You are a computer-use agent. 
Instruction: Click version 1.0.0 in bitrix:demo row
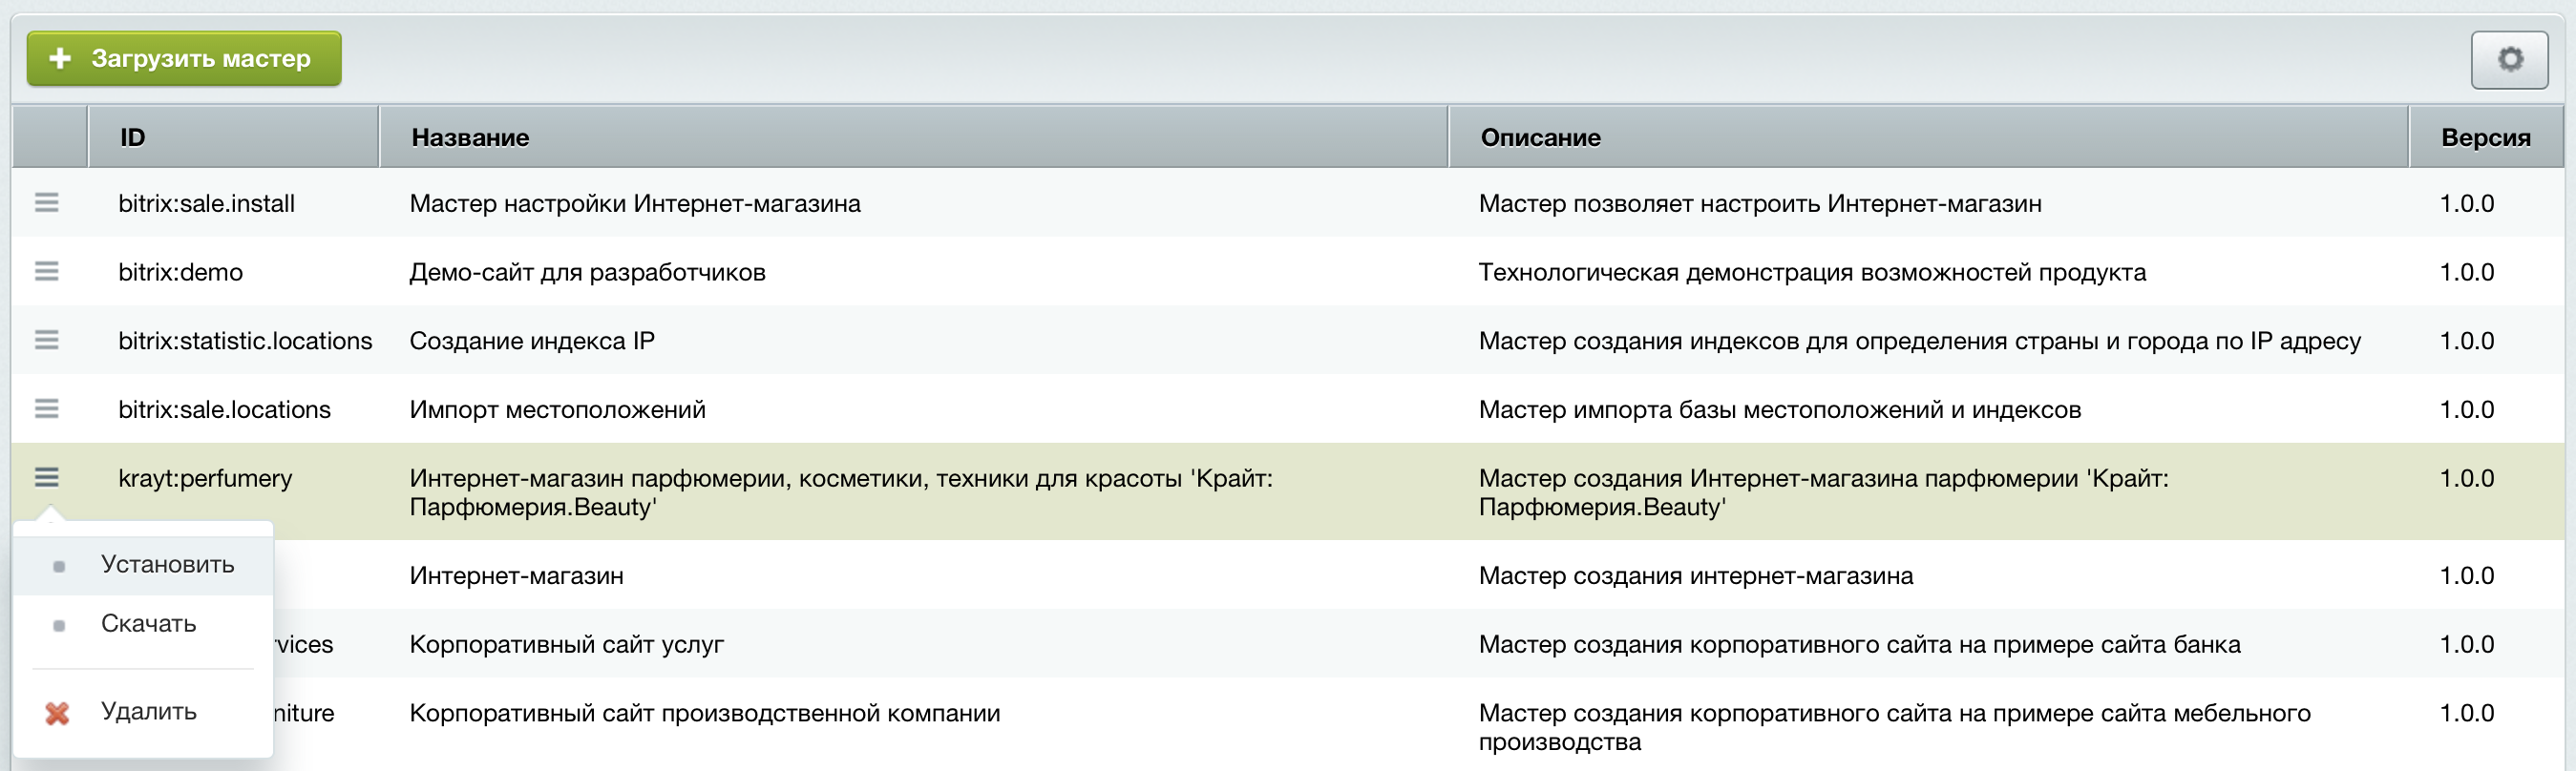tap(2467, 273)
